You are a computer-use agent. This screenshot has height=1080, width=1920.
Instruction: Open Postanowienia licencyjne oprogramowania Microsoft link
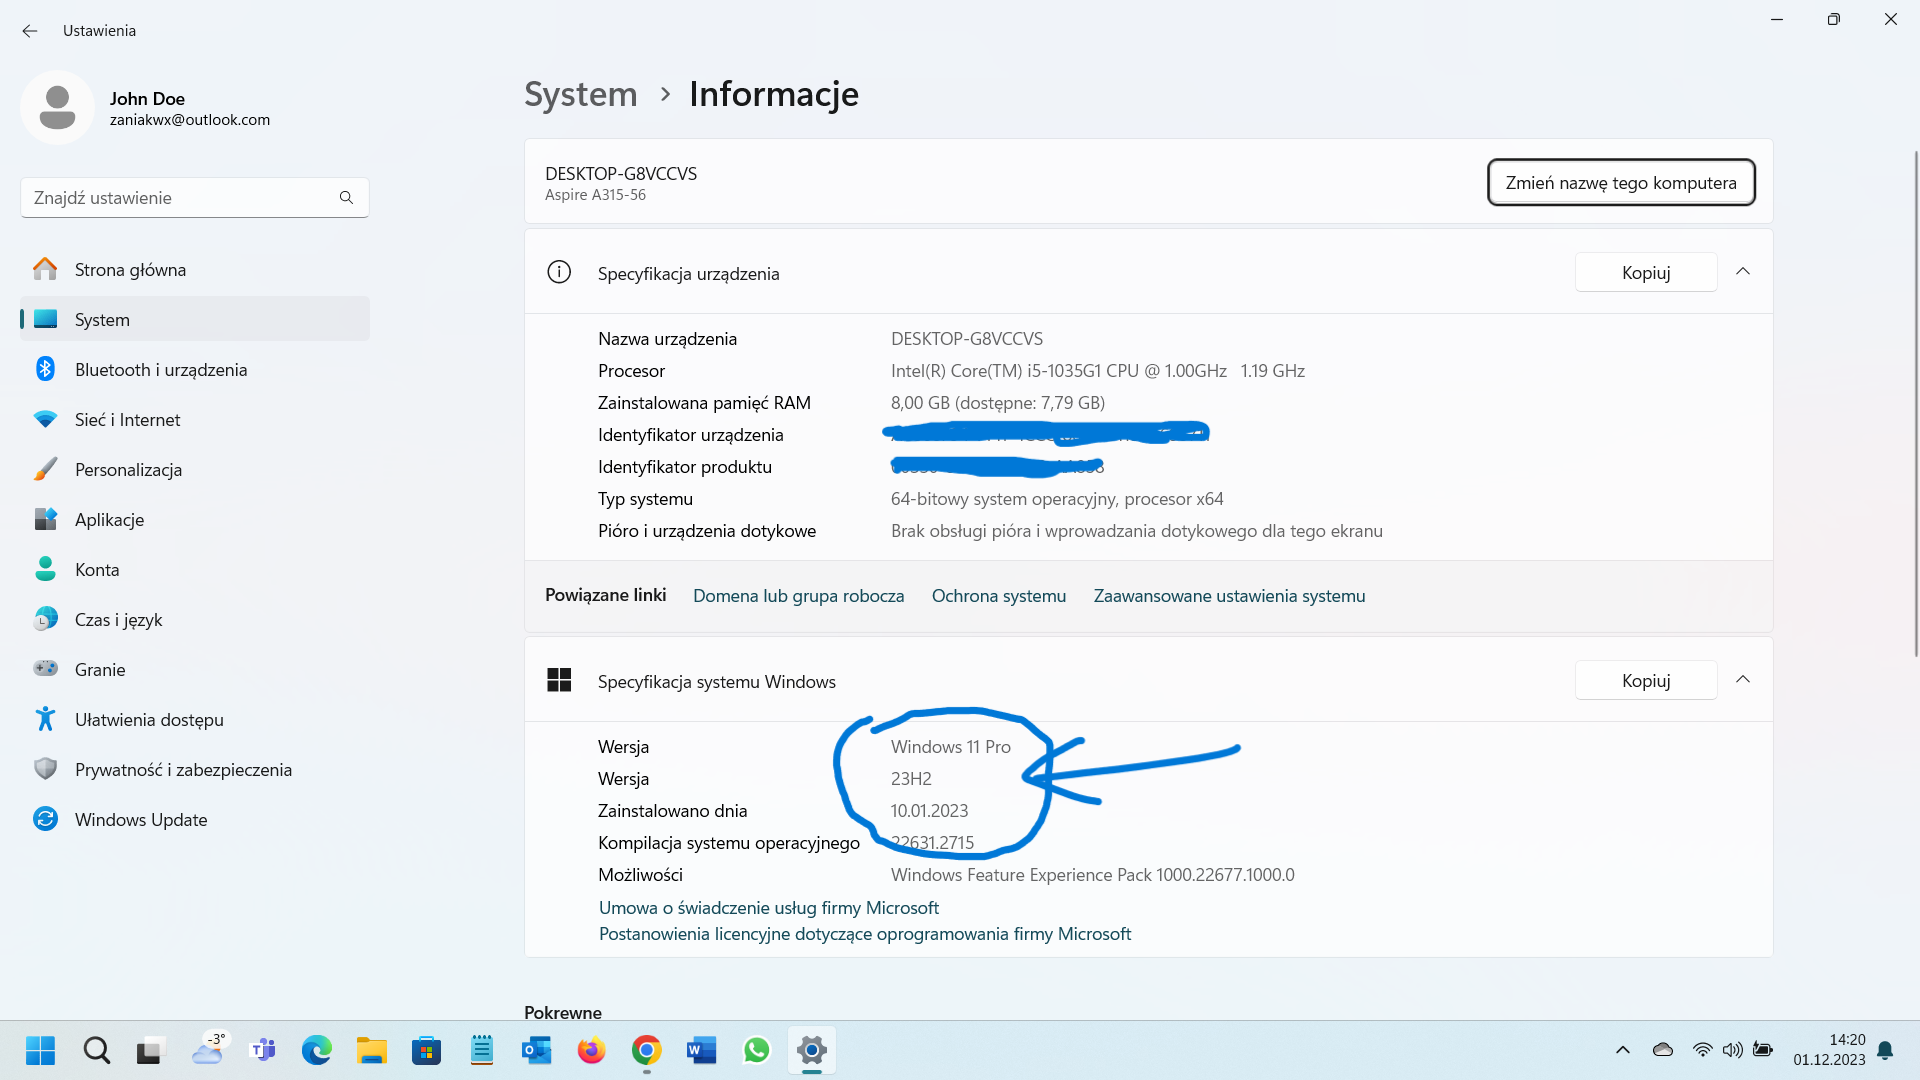point(865,934)
